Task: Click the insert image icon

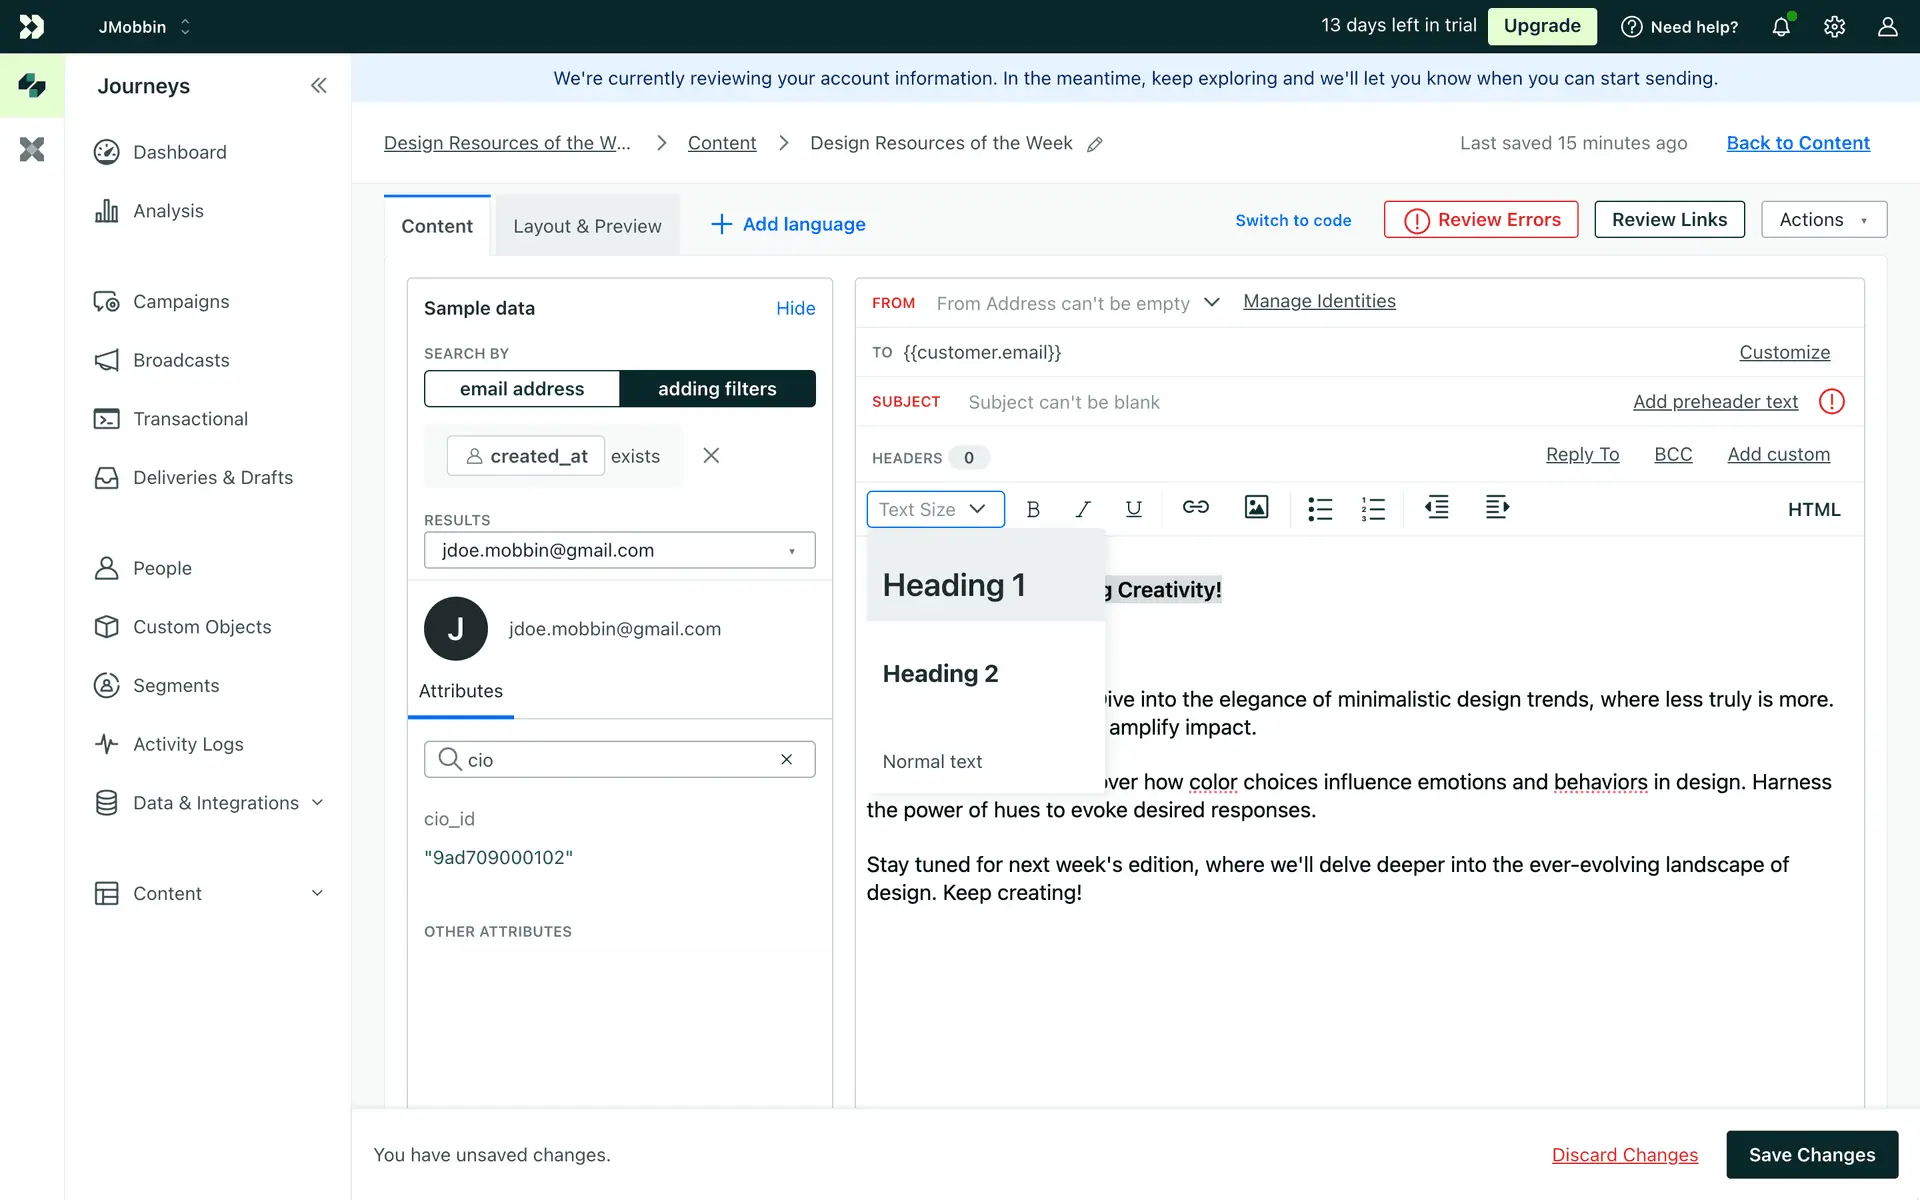Action: click(x=1256, y=507)
